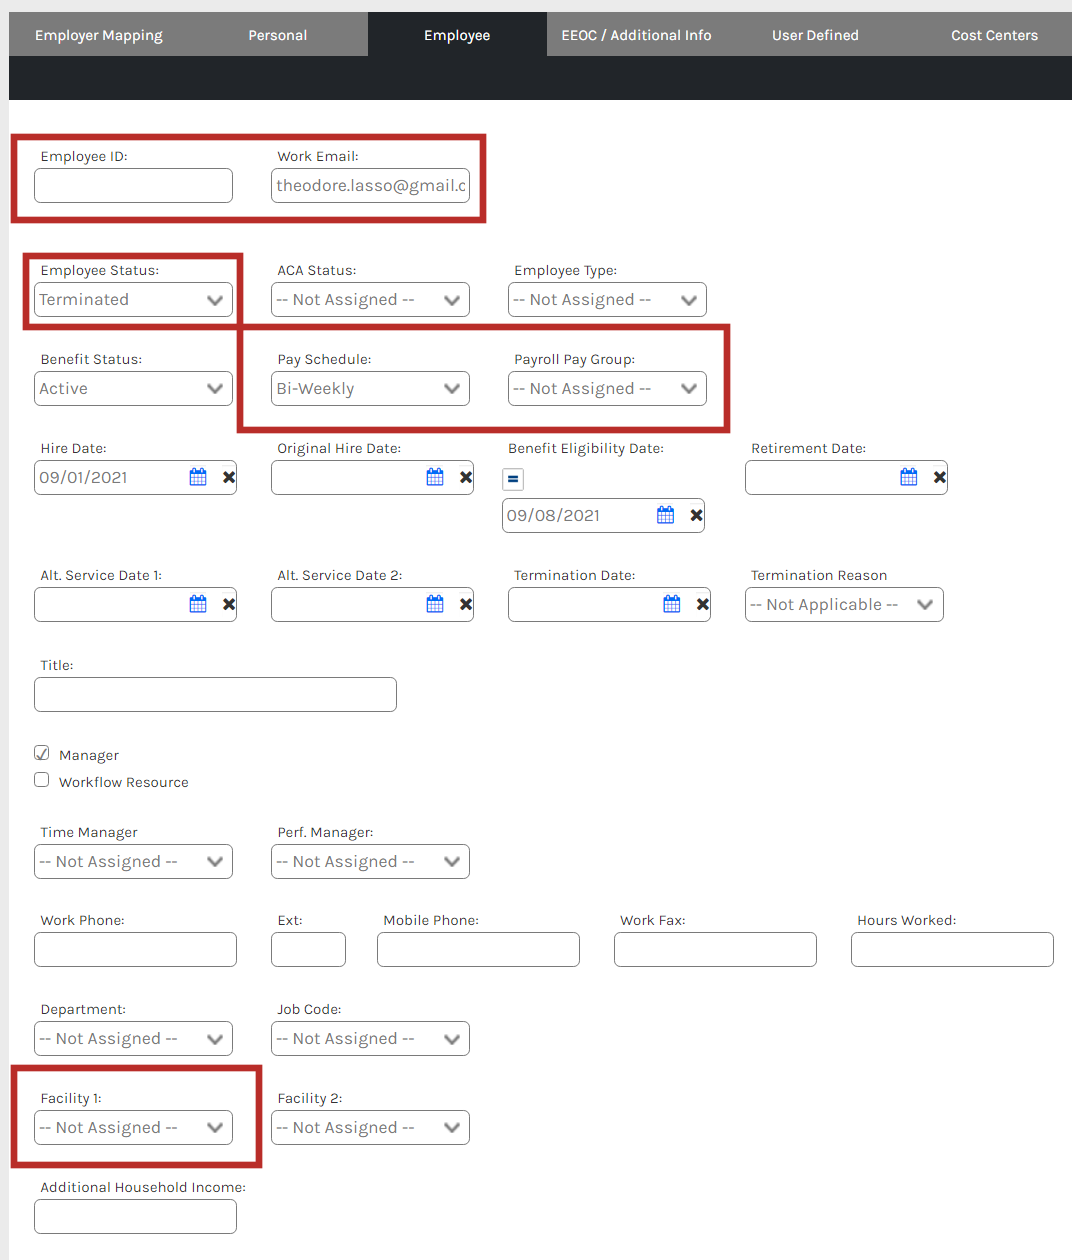Click the Work Fax input field
This screenshot has height=1260, width=1072.
tap(715, 950)
